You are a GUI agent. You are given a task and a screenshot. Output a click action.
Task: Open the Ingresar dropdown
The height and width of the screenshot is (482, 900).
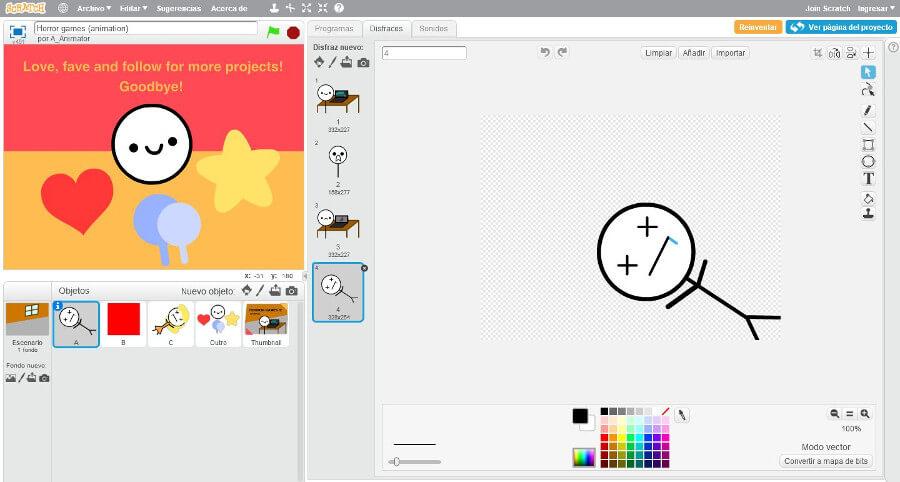click(876, 8)
